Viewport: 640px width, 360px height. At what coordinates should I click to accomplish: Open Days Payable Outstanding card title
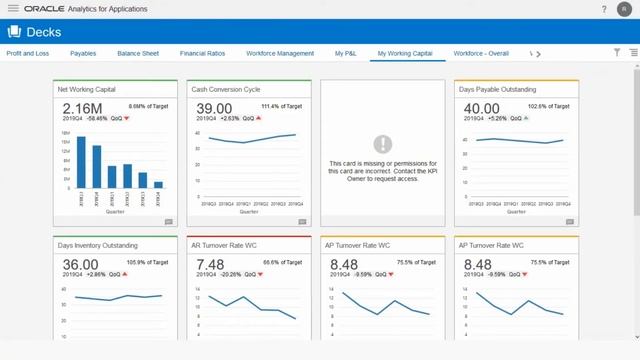coord(497,89)
